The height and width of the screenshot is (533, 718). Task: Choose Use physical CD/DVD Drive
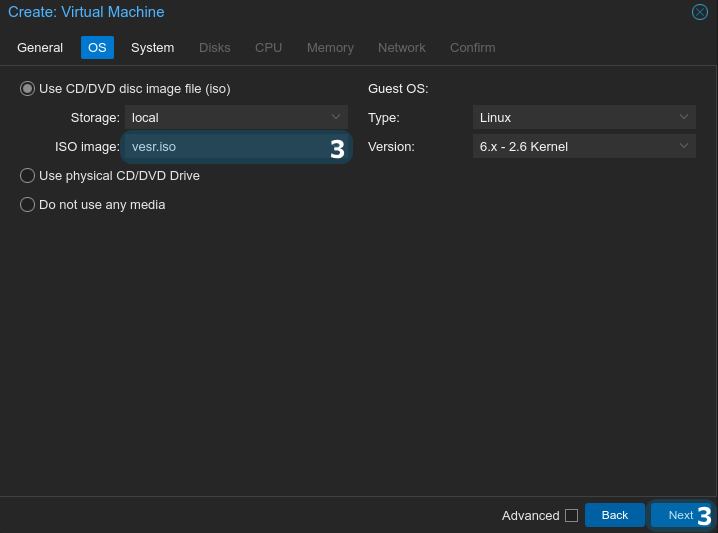pyautogui.click(x=28, y=176)
